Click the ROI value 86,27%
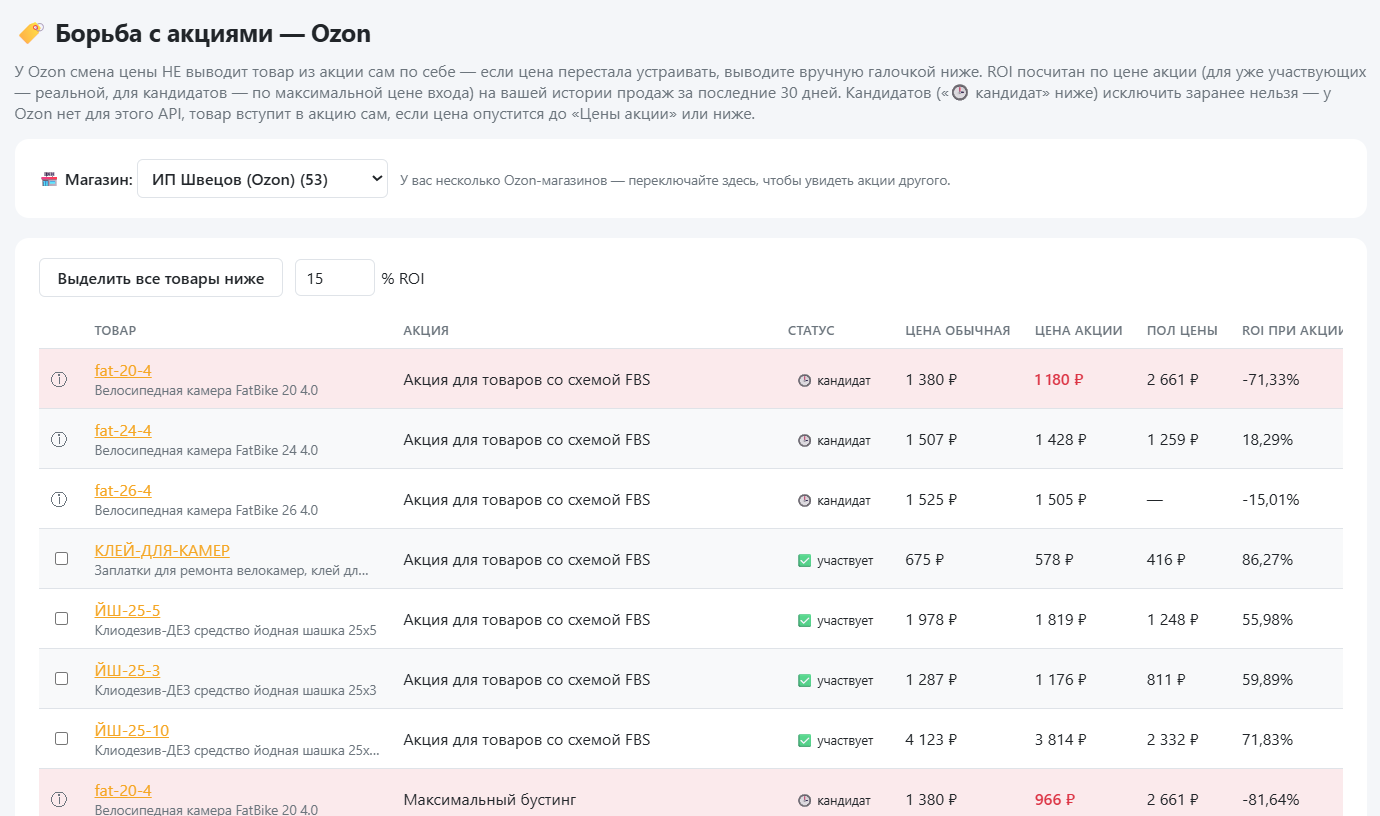 1267,560
